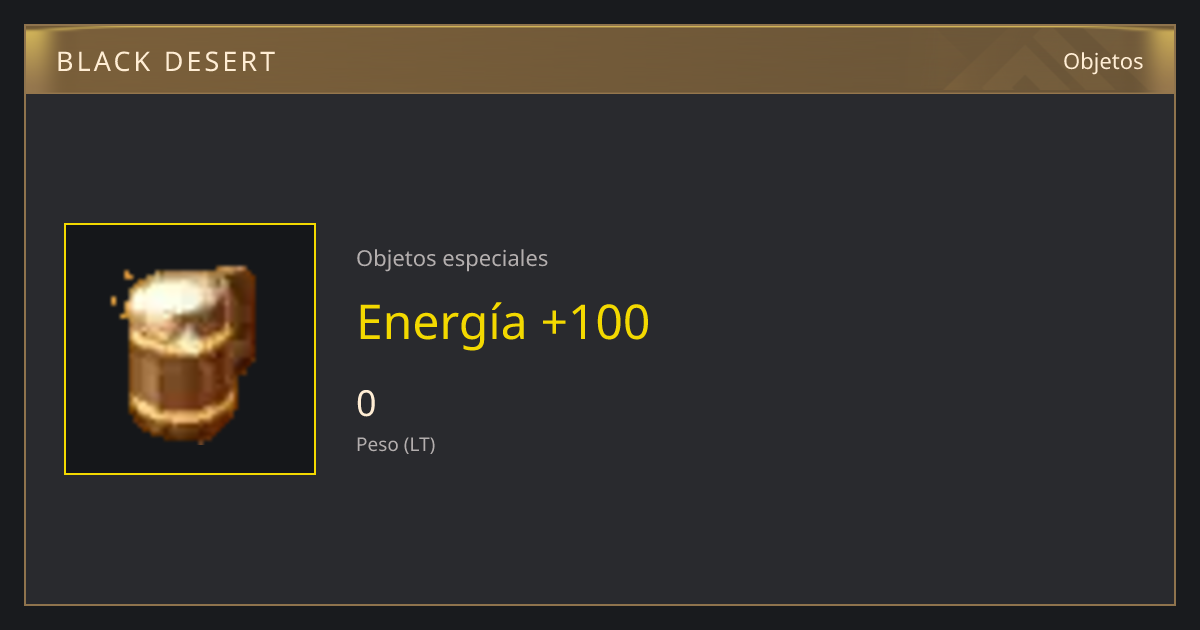Click the Energía +100 item name

tap(503, 322)
